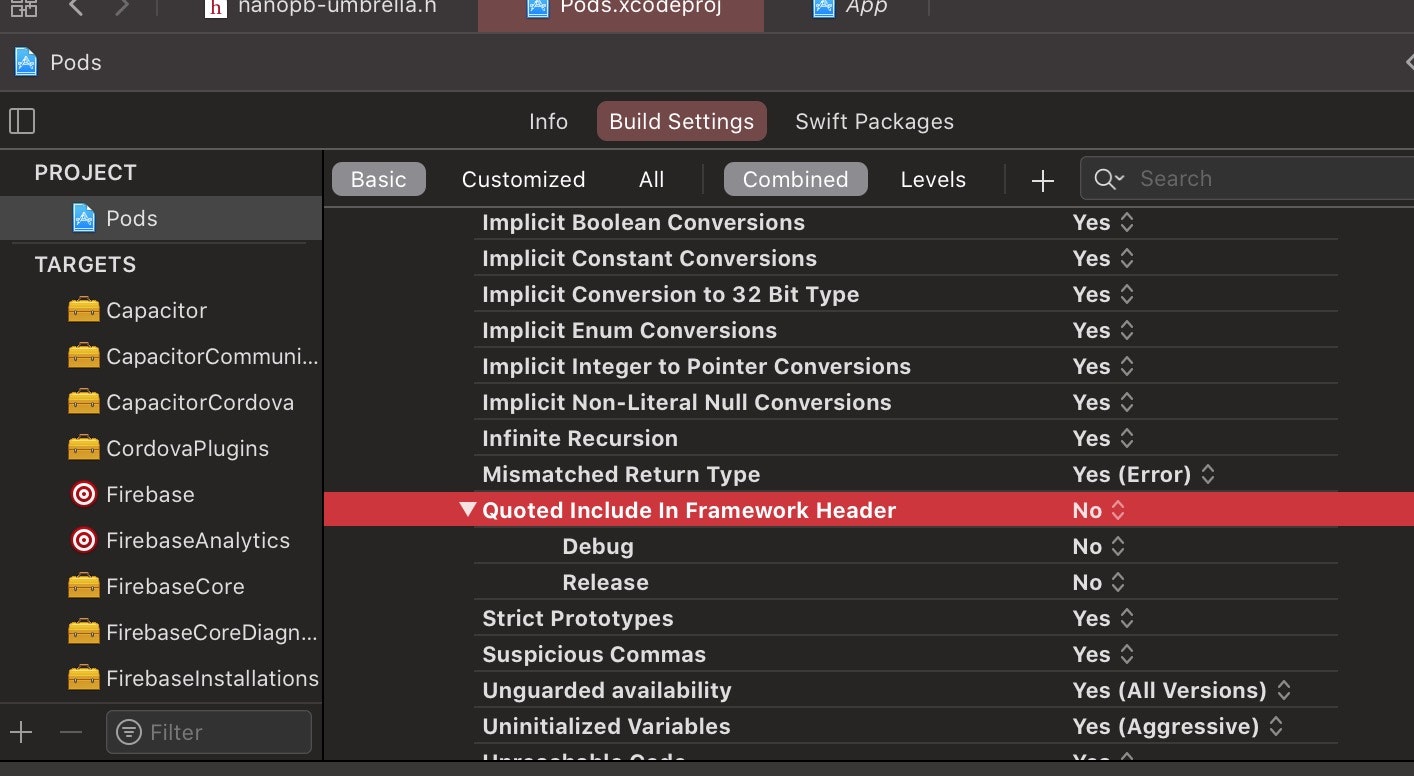Go forward with the right arrow
This screenshot has height=776, width=1414.
coord(122,8)
